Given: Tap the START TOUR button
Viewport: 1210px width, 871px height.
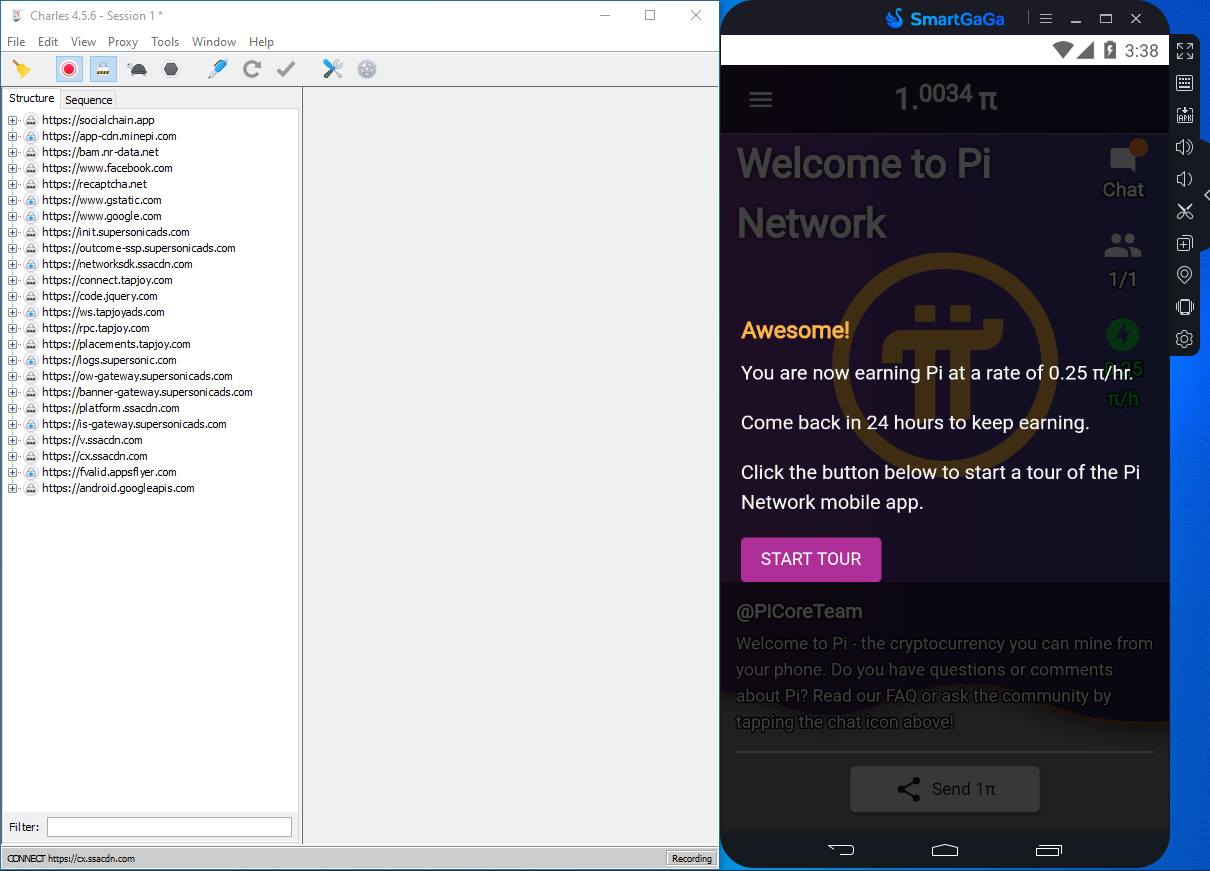Looking at the screenshot, I should point(811,559).
